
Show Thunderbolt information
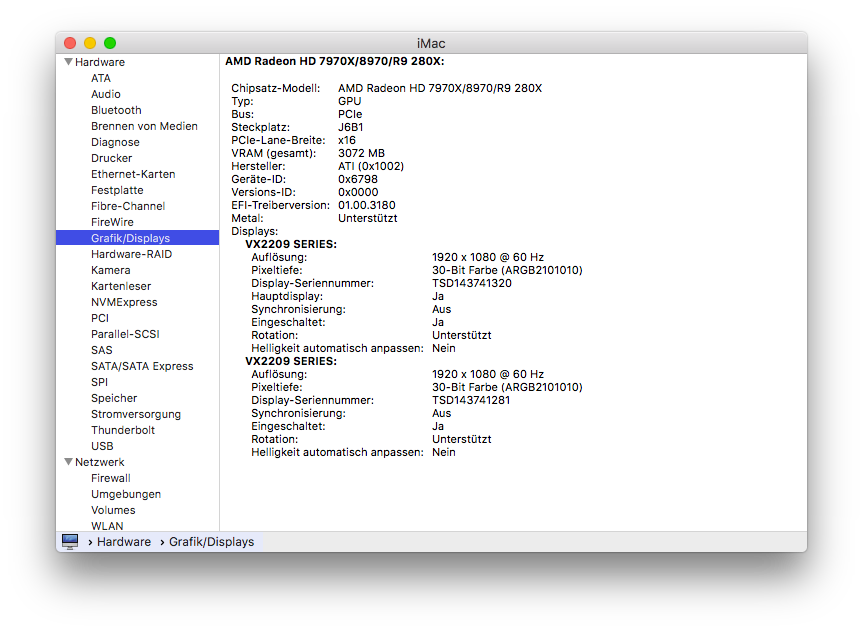pyautogui.click(x=123, y=429)
